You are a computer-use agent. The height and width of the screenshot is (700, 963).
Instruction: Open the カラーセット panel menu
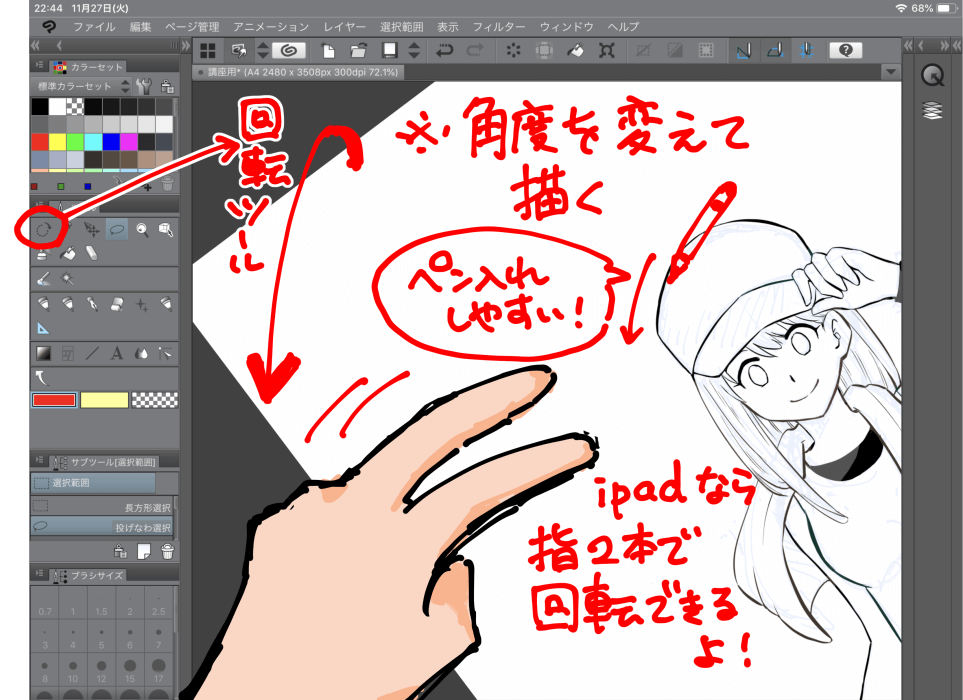[x=40, y=66]
